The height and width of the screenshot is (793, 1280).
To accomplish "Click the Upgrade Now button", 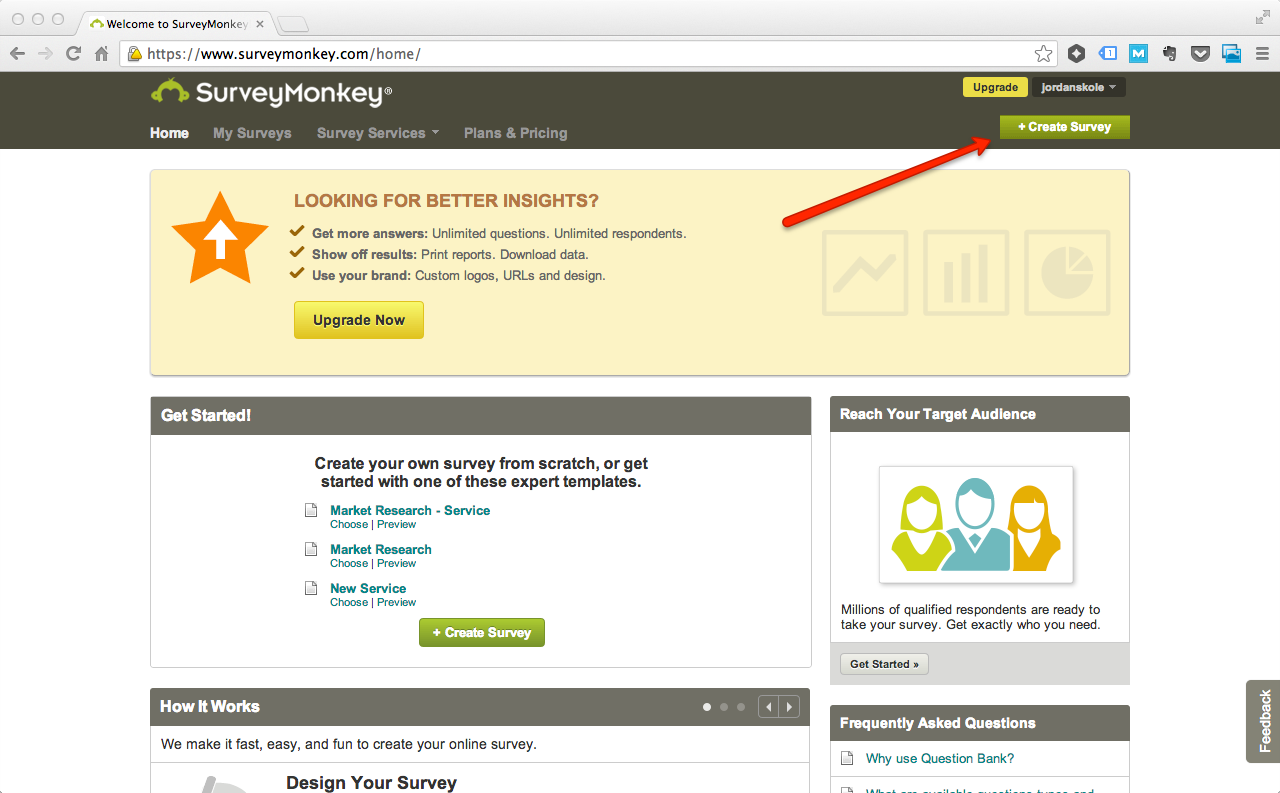I will (358, 319).
